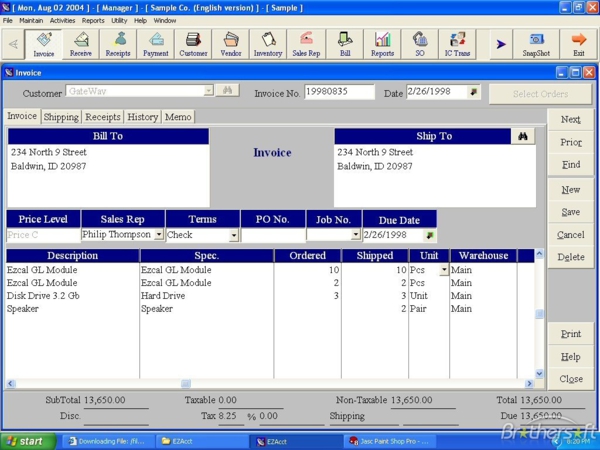Image resolution: width=600 pixels, height=450 pixels.
Task: Switch to the History tab
Action: click(x=142, y=117)
